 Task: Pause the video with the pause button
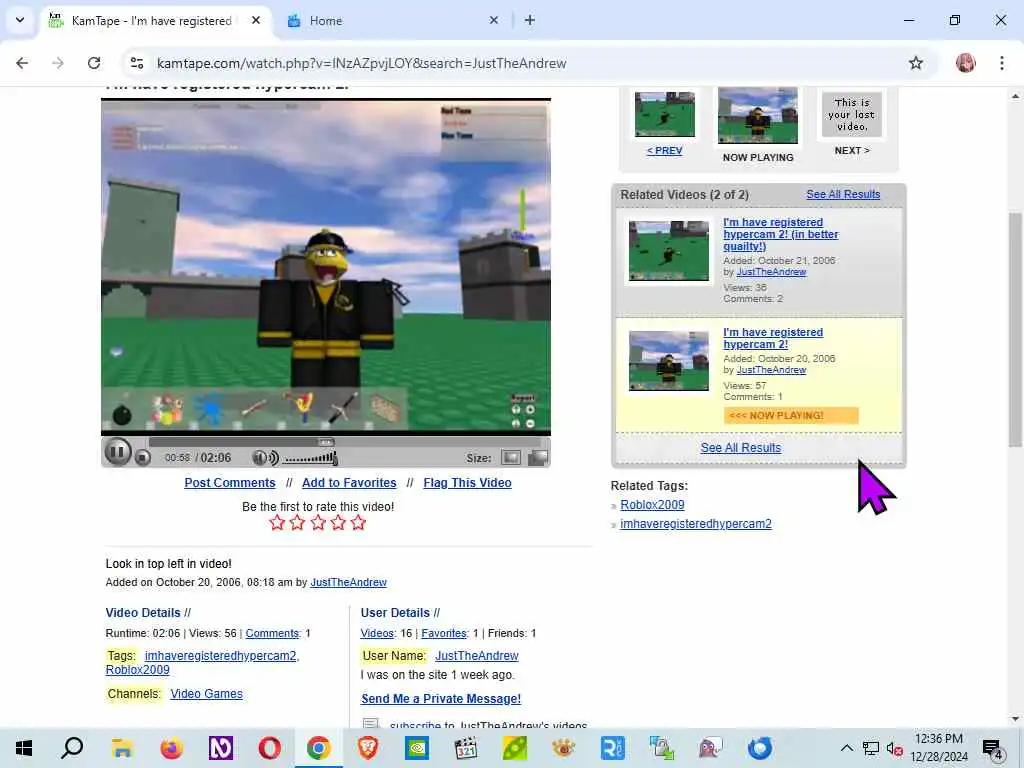coord(118,451)
